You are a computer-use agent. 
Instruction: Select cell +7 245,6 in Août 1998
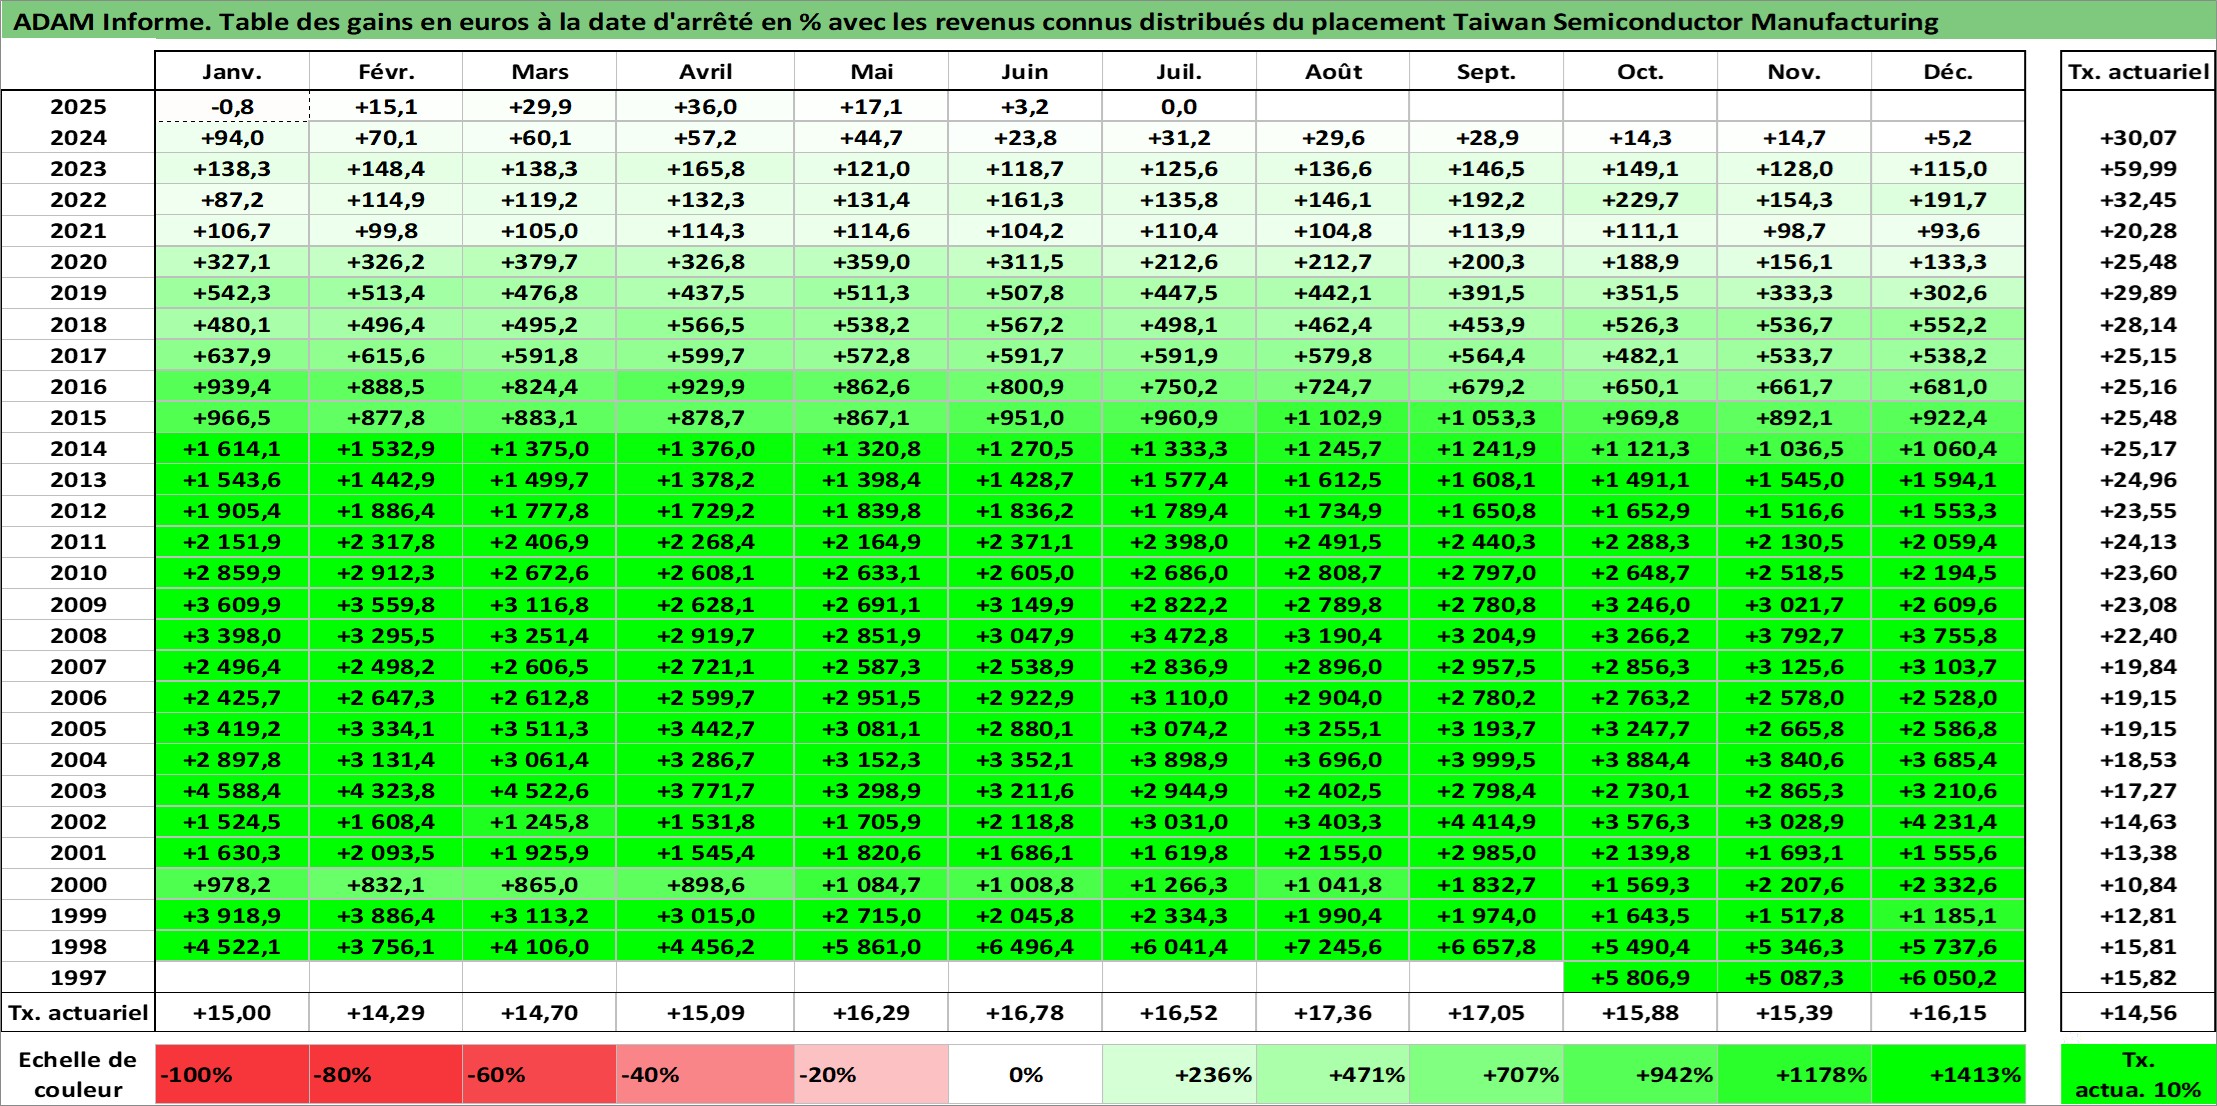pyautogui.click(x=1333, y=946)
